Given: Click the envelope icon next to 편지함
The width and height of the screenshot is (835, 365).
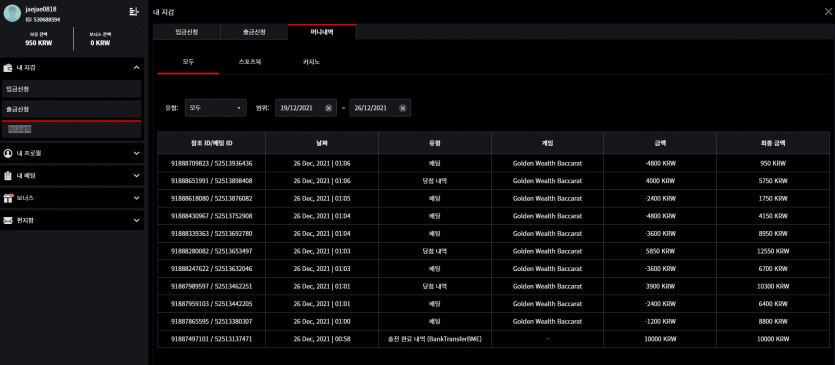Looking at the screenshot, I should point(8,220).
